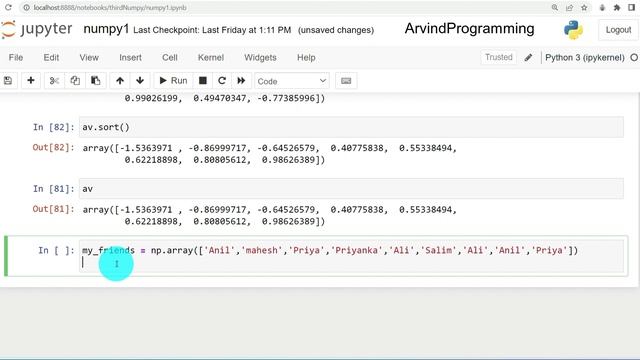
Task: Open the Insert menu
Action: pyautogui.click(x=130, y=58)
